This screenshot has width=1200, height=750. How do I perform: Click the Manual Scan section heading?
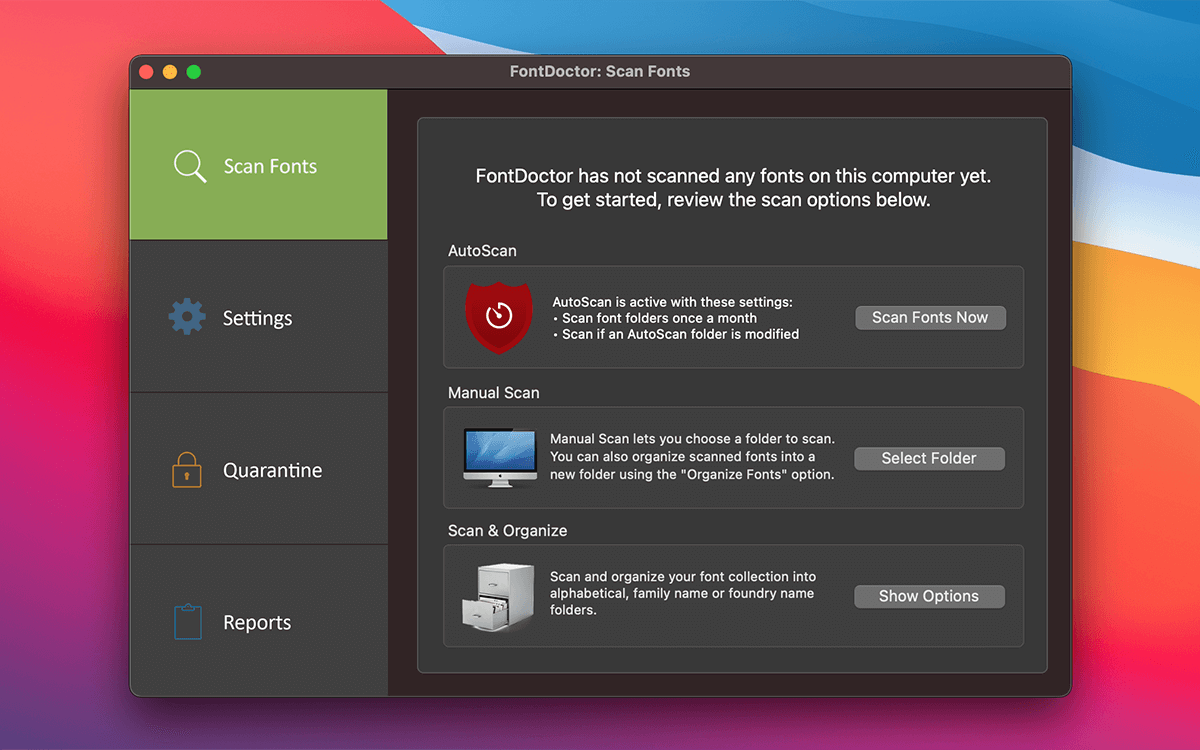[x=493, y=393]
